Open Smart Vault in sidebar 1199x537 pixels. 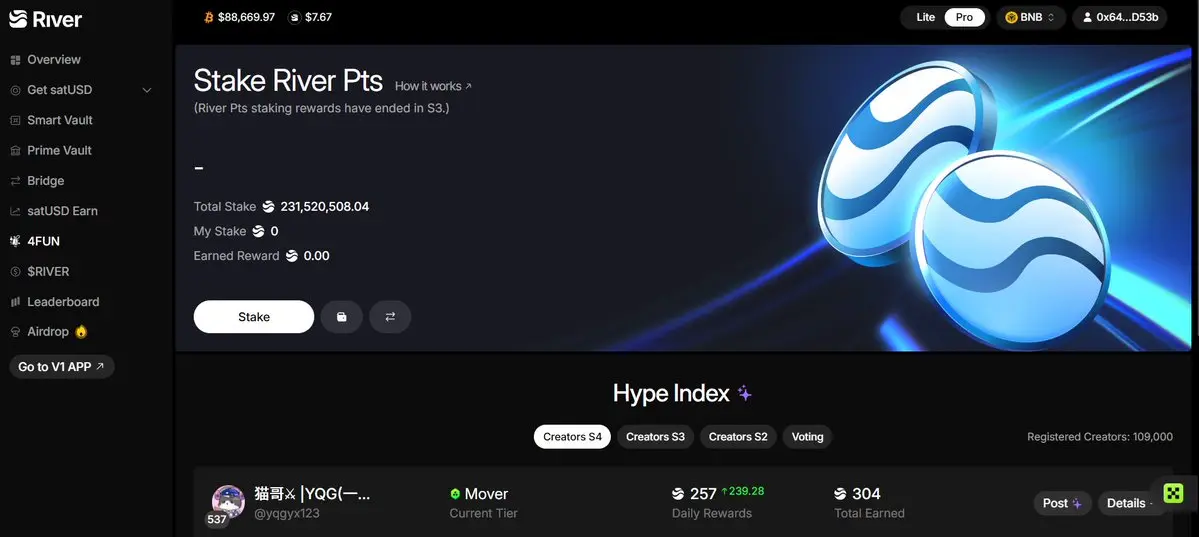click(x=60, y=120)
